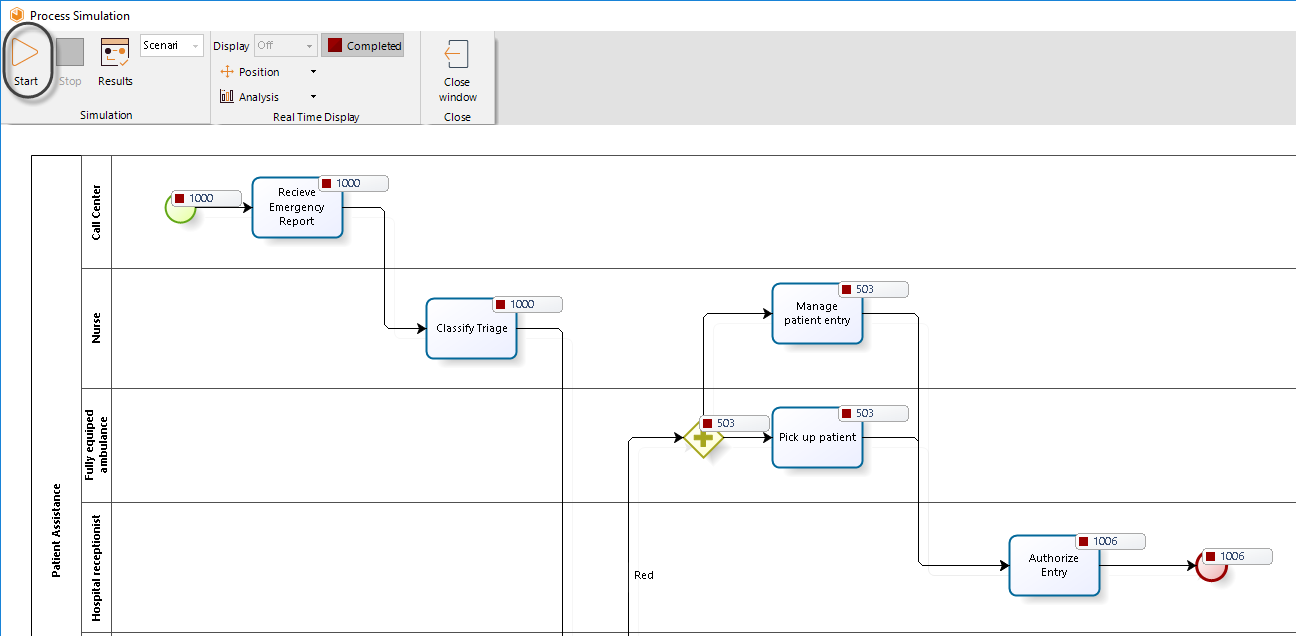Click the end event 1006 badge

1238,556
